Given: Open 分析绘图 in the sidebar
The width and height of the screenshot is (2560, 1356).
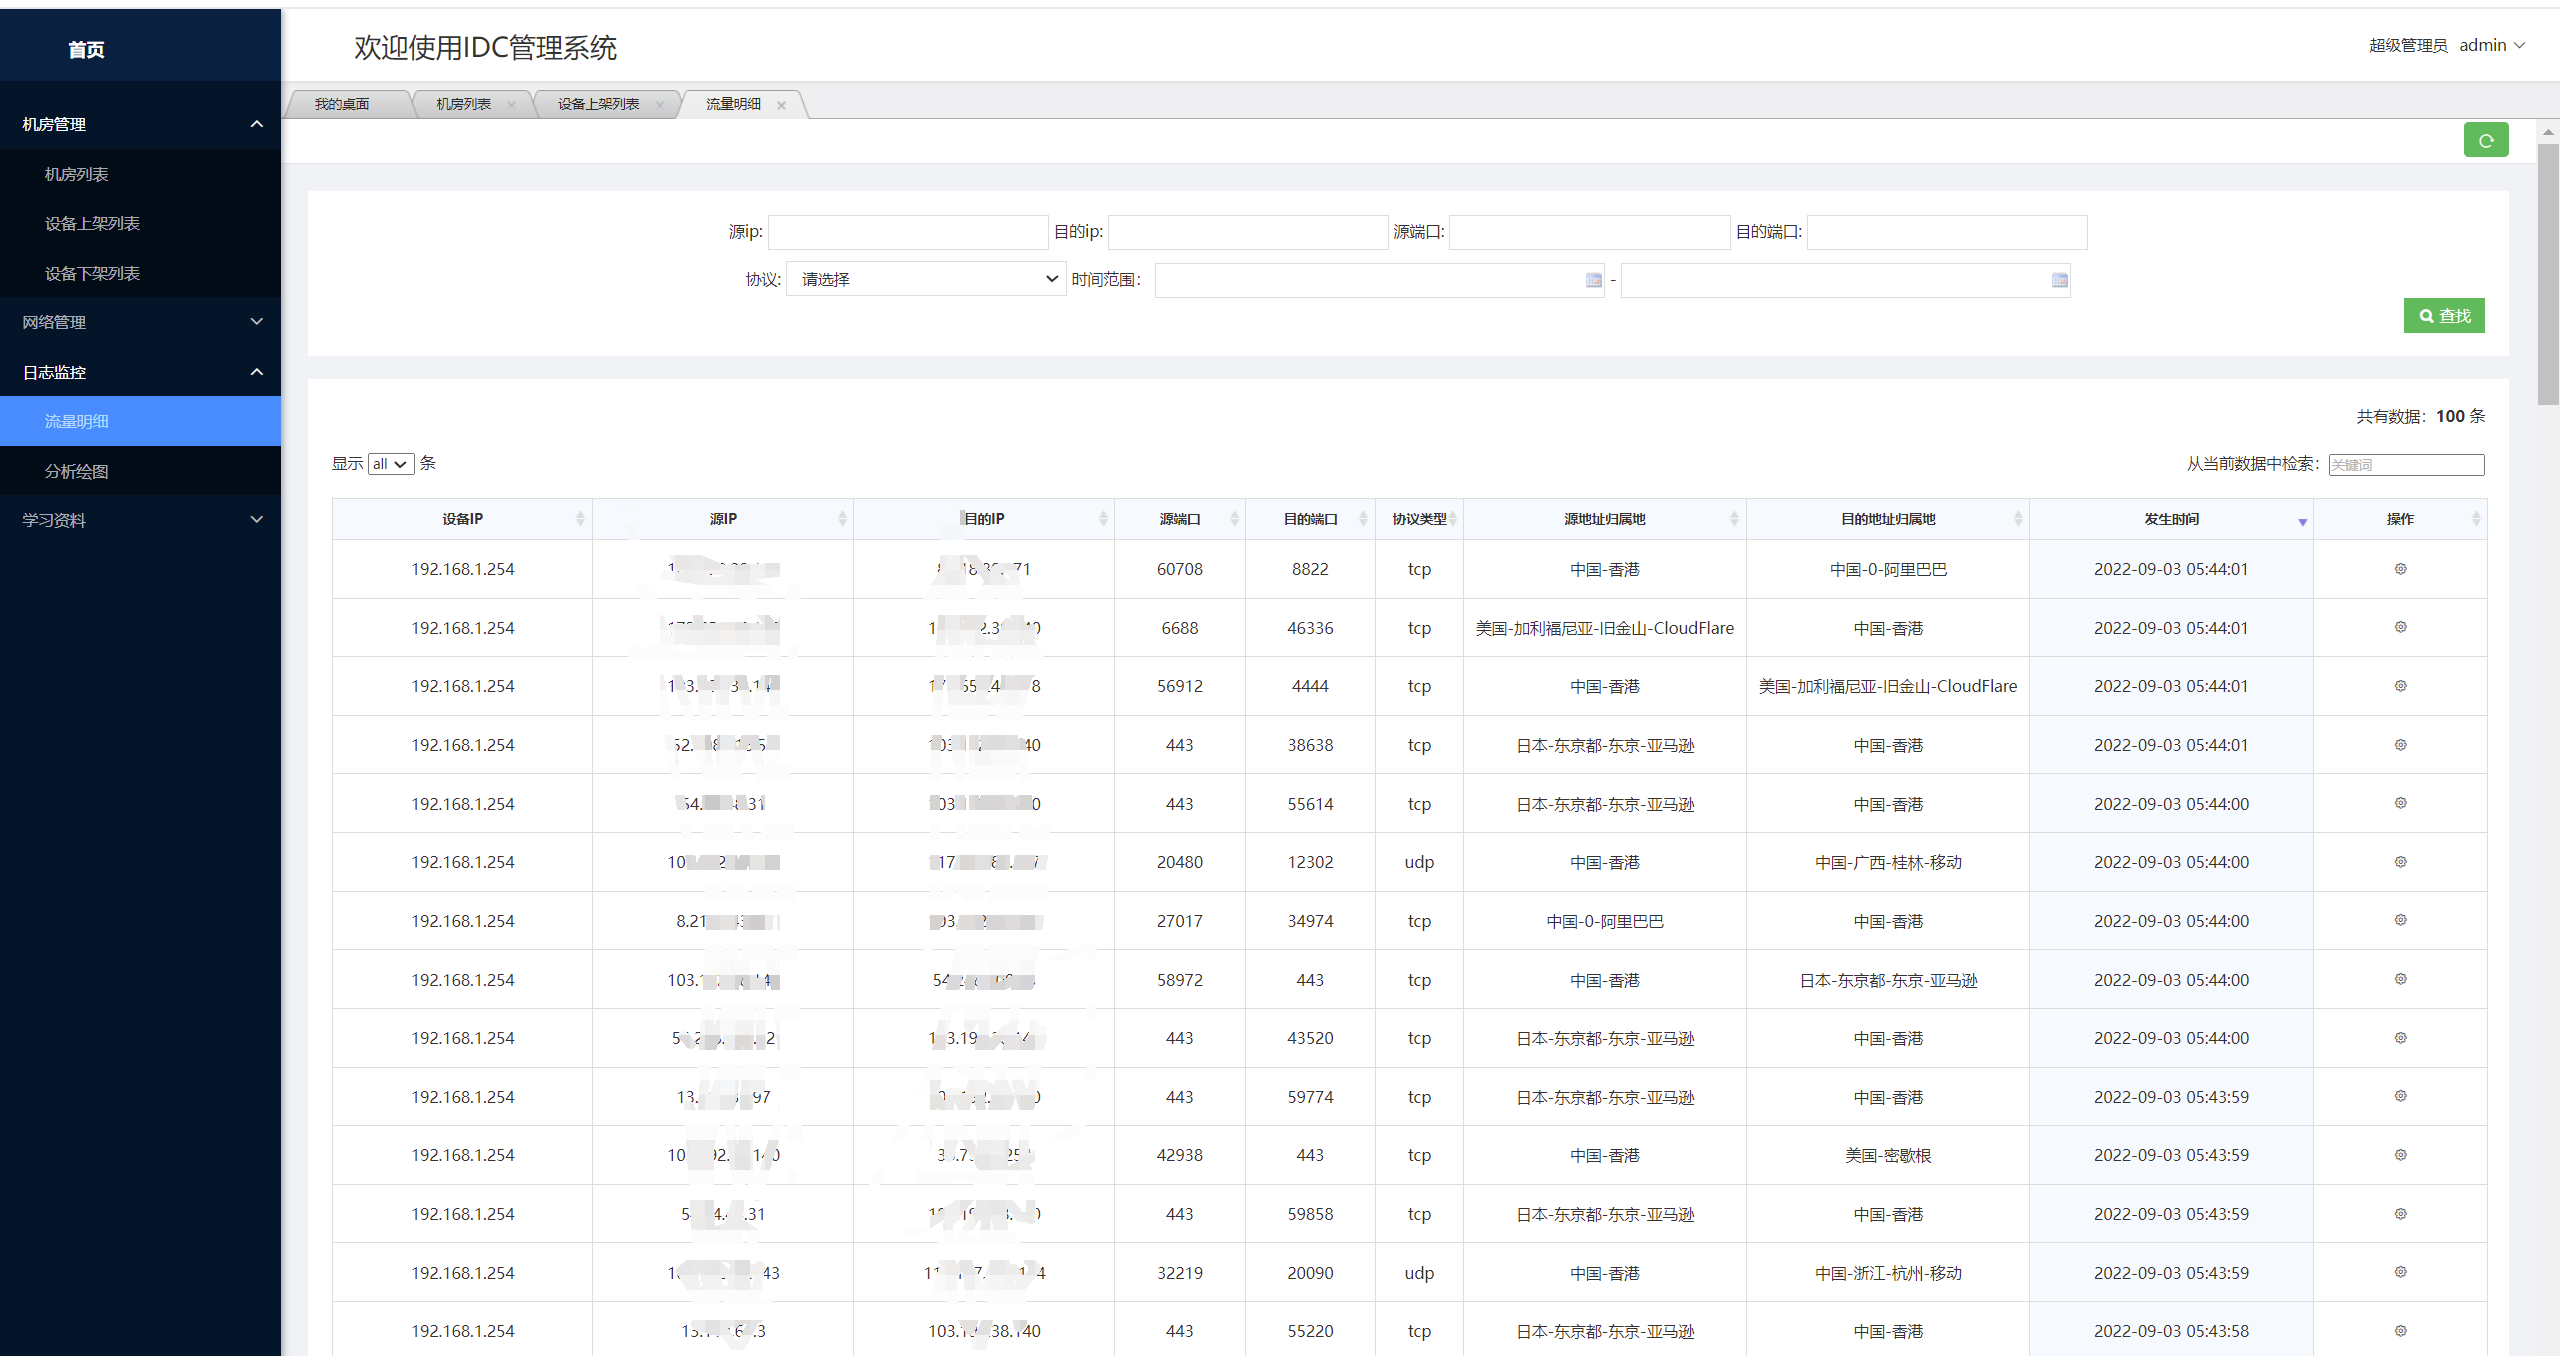Looking at the screenshot, I should pos(140,471).
